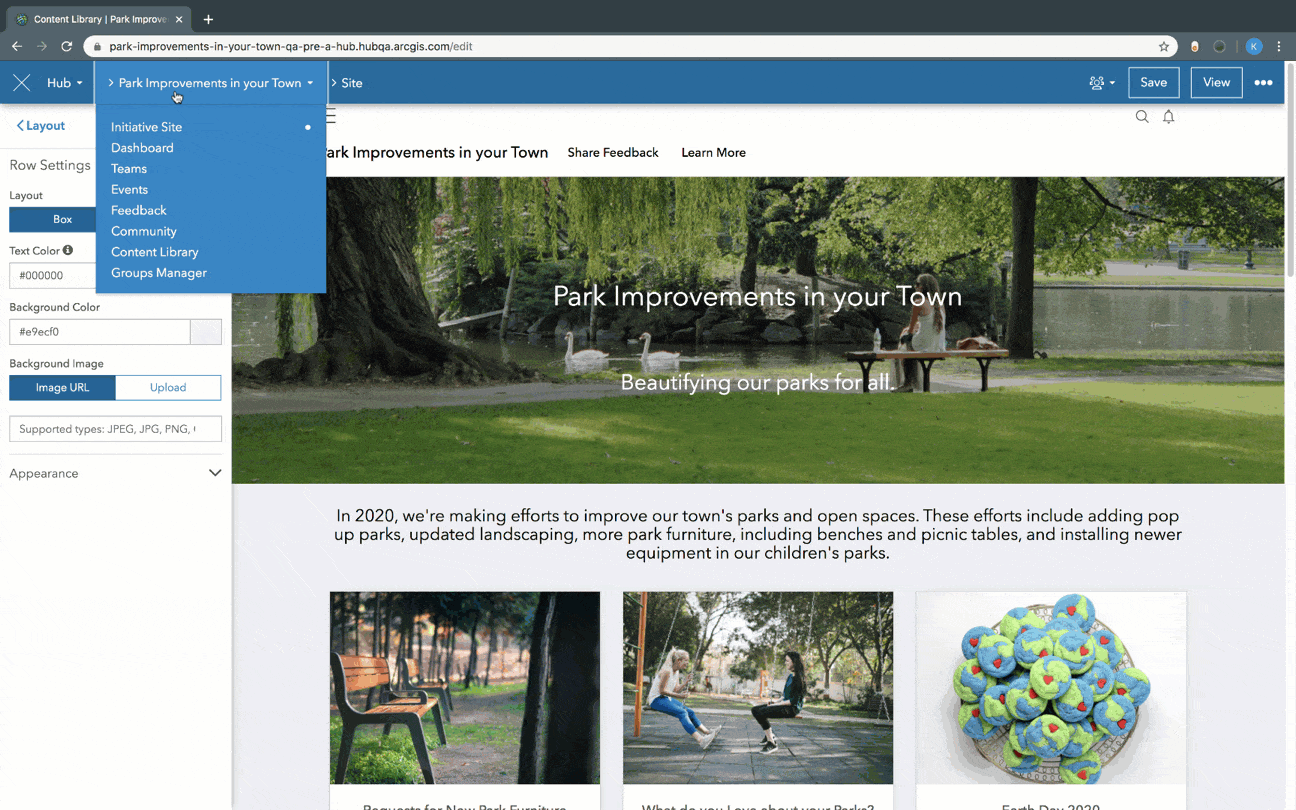
Task: Switch background image to Image URL
Action: [62, 388]
